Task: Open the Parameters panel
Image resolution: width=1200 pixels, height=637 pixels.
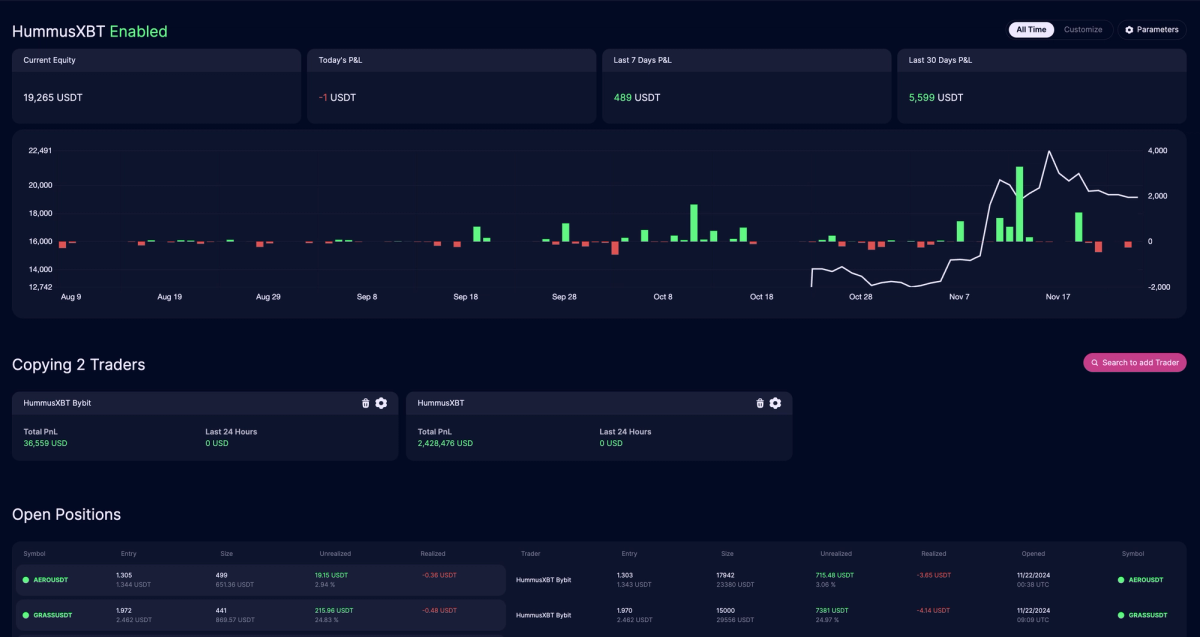Action: click(x=1151, y=29)
